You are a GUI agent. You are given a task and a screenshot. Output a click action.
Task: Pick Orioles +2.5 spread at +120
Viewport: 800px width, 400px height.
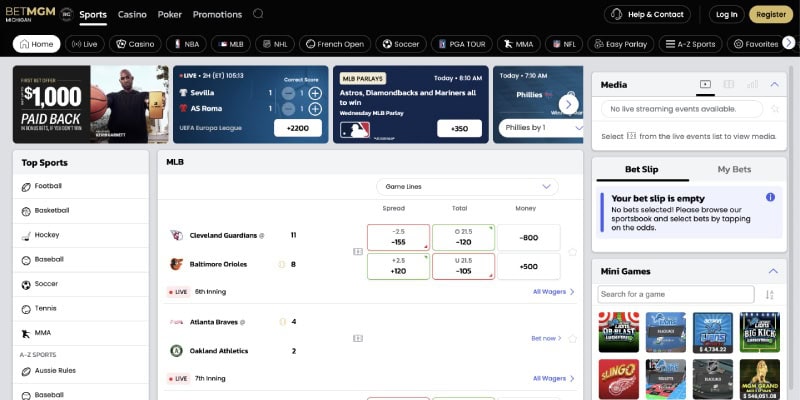coord(398,266)
